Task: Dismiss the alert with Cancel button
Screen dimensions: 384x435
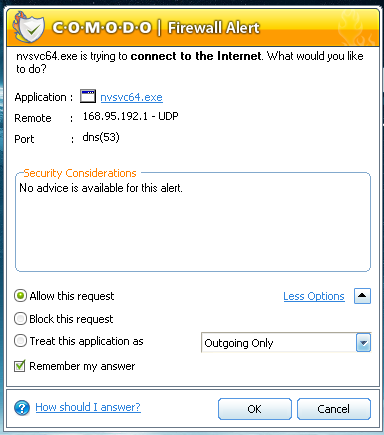Action: [x=334, y=409]
